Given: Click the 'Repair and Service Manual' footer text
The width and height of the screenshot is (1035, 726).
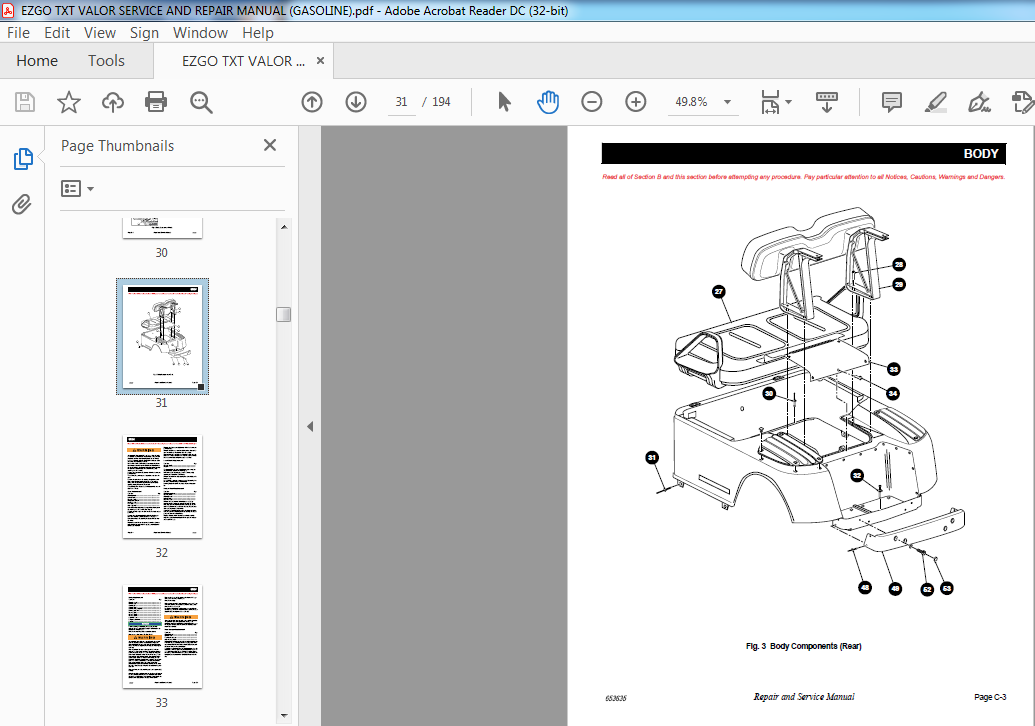Looking at the screenshot, I should [x=804, y=697].
